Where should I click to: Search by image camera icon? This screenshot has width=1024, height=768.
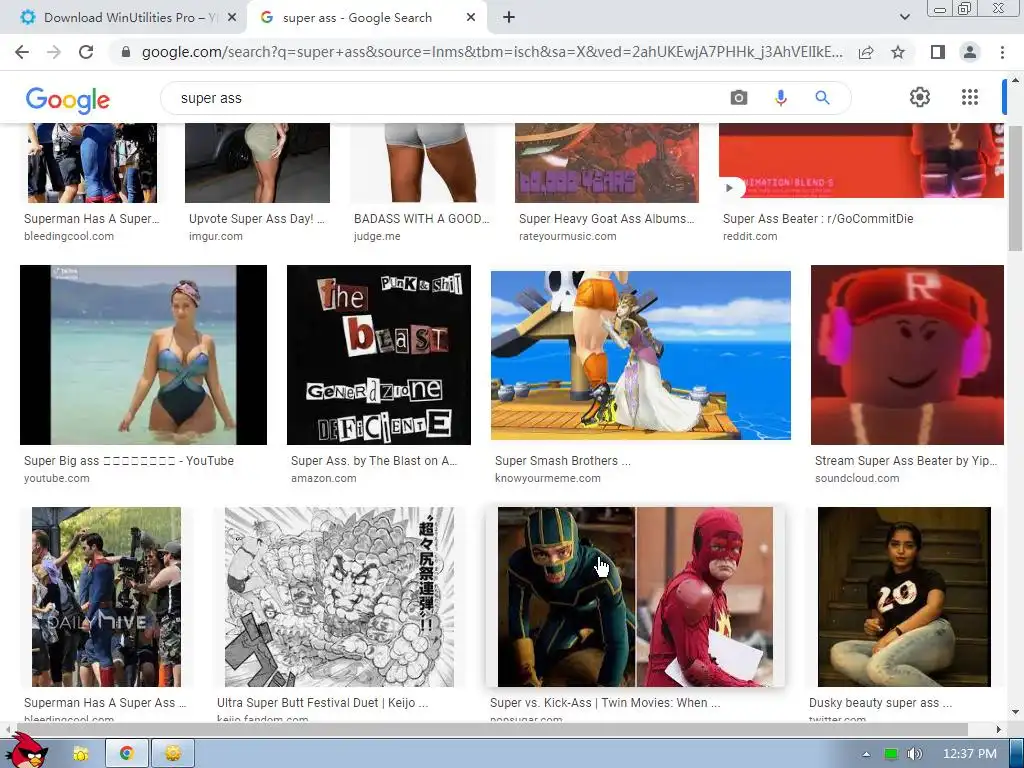point(739,98)
